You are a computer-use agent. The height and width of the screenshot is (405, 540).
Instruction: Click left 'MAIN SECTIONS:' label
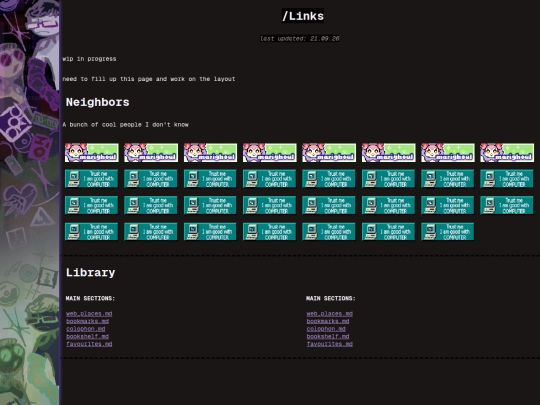[90, 298]
